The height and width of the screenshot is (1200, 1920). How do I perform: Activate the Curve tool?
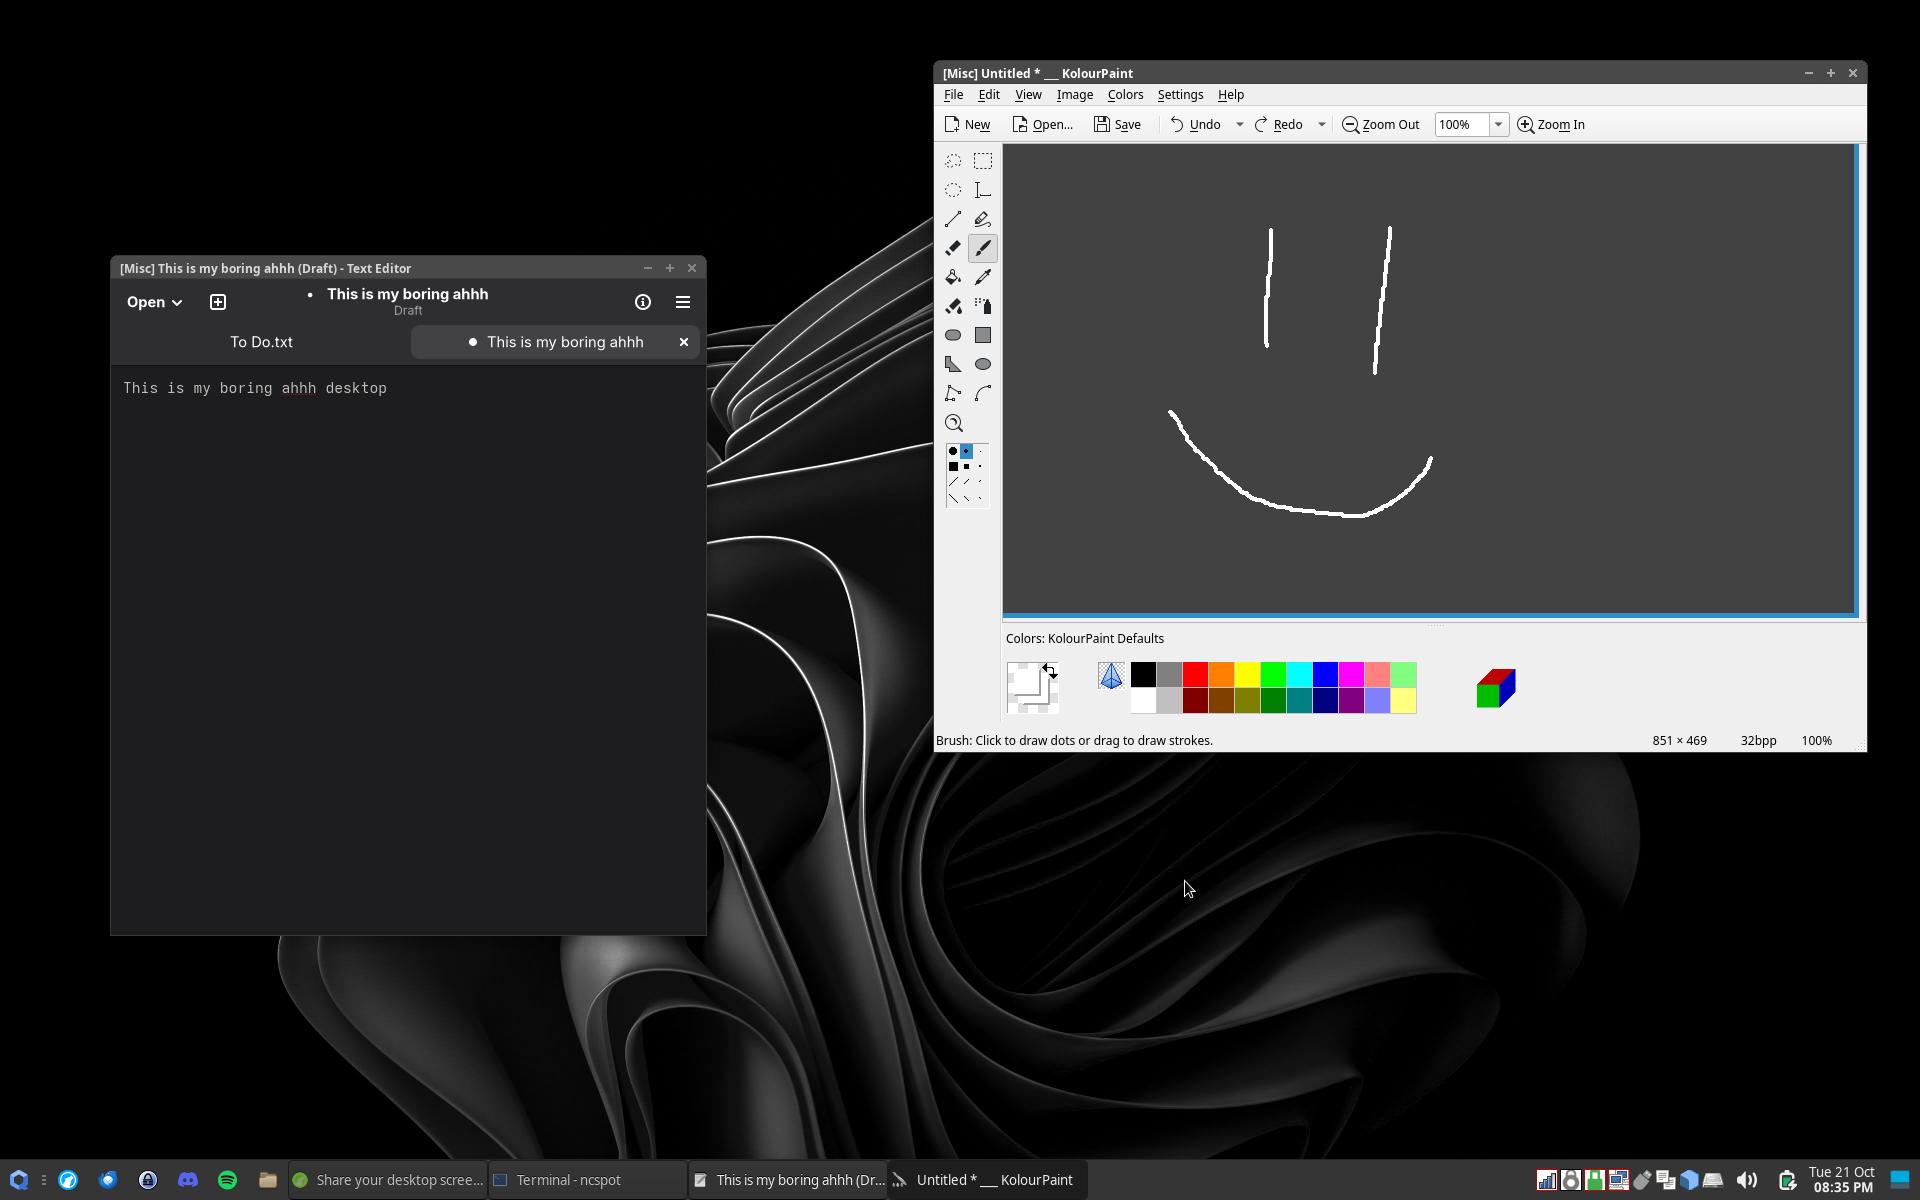click(x=983, y=393)
